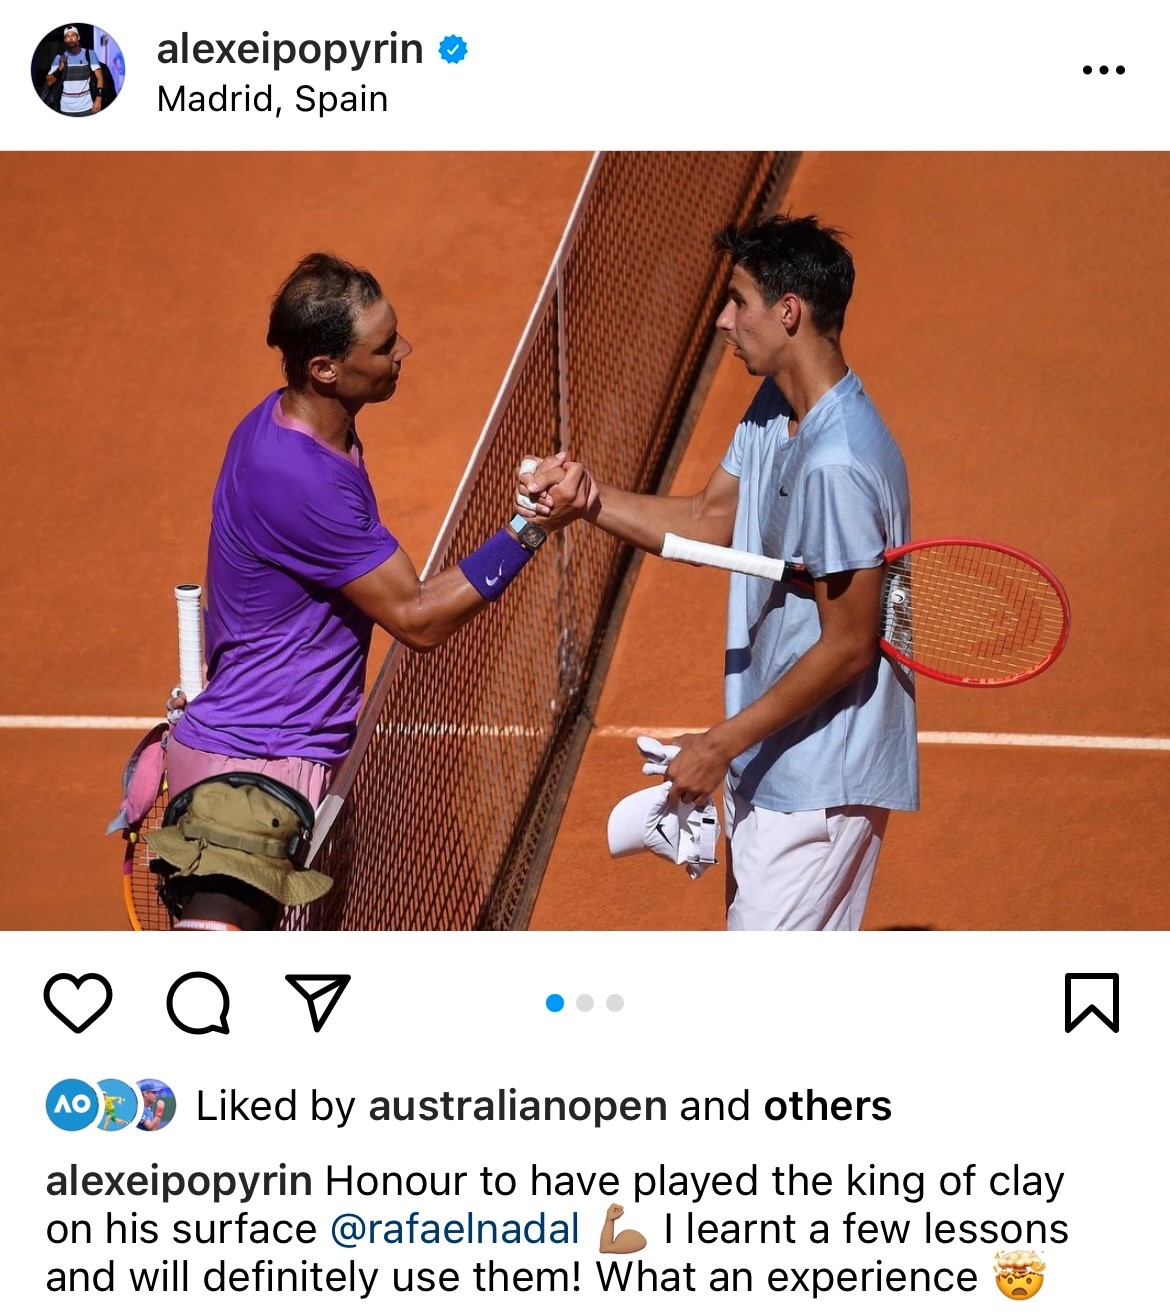Share post via paper plane icon
The image size is (1170, 1316).
[x=318, y=1001]
